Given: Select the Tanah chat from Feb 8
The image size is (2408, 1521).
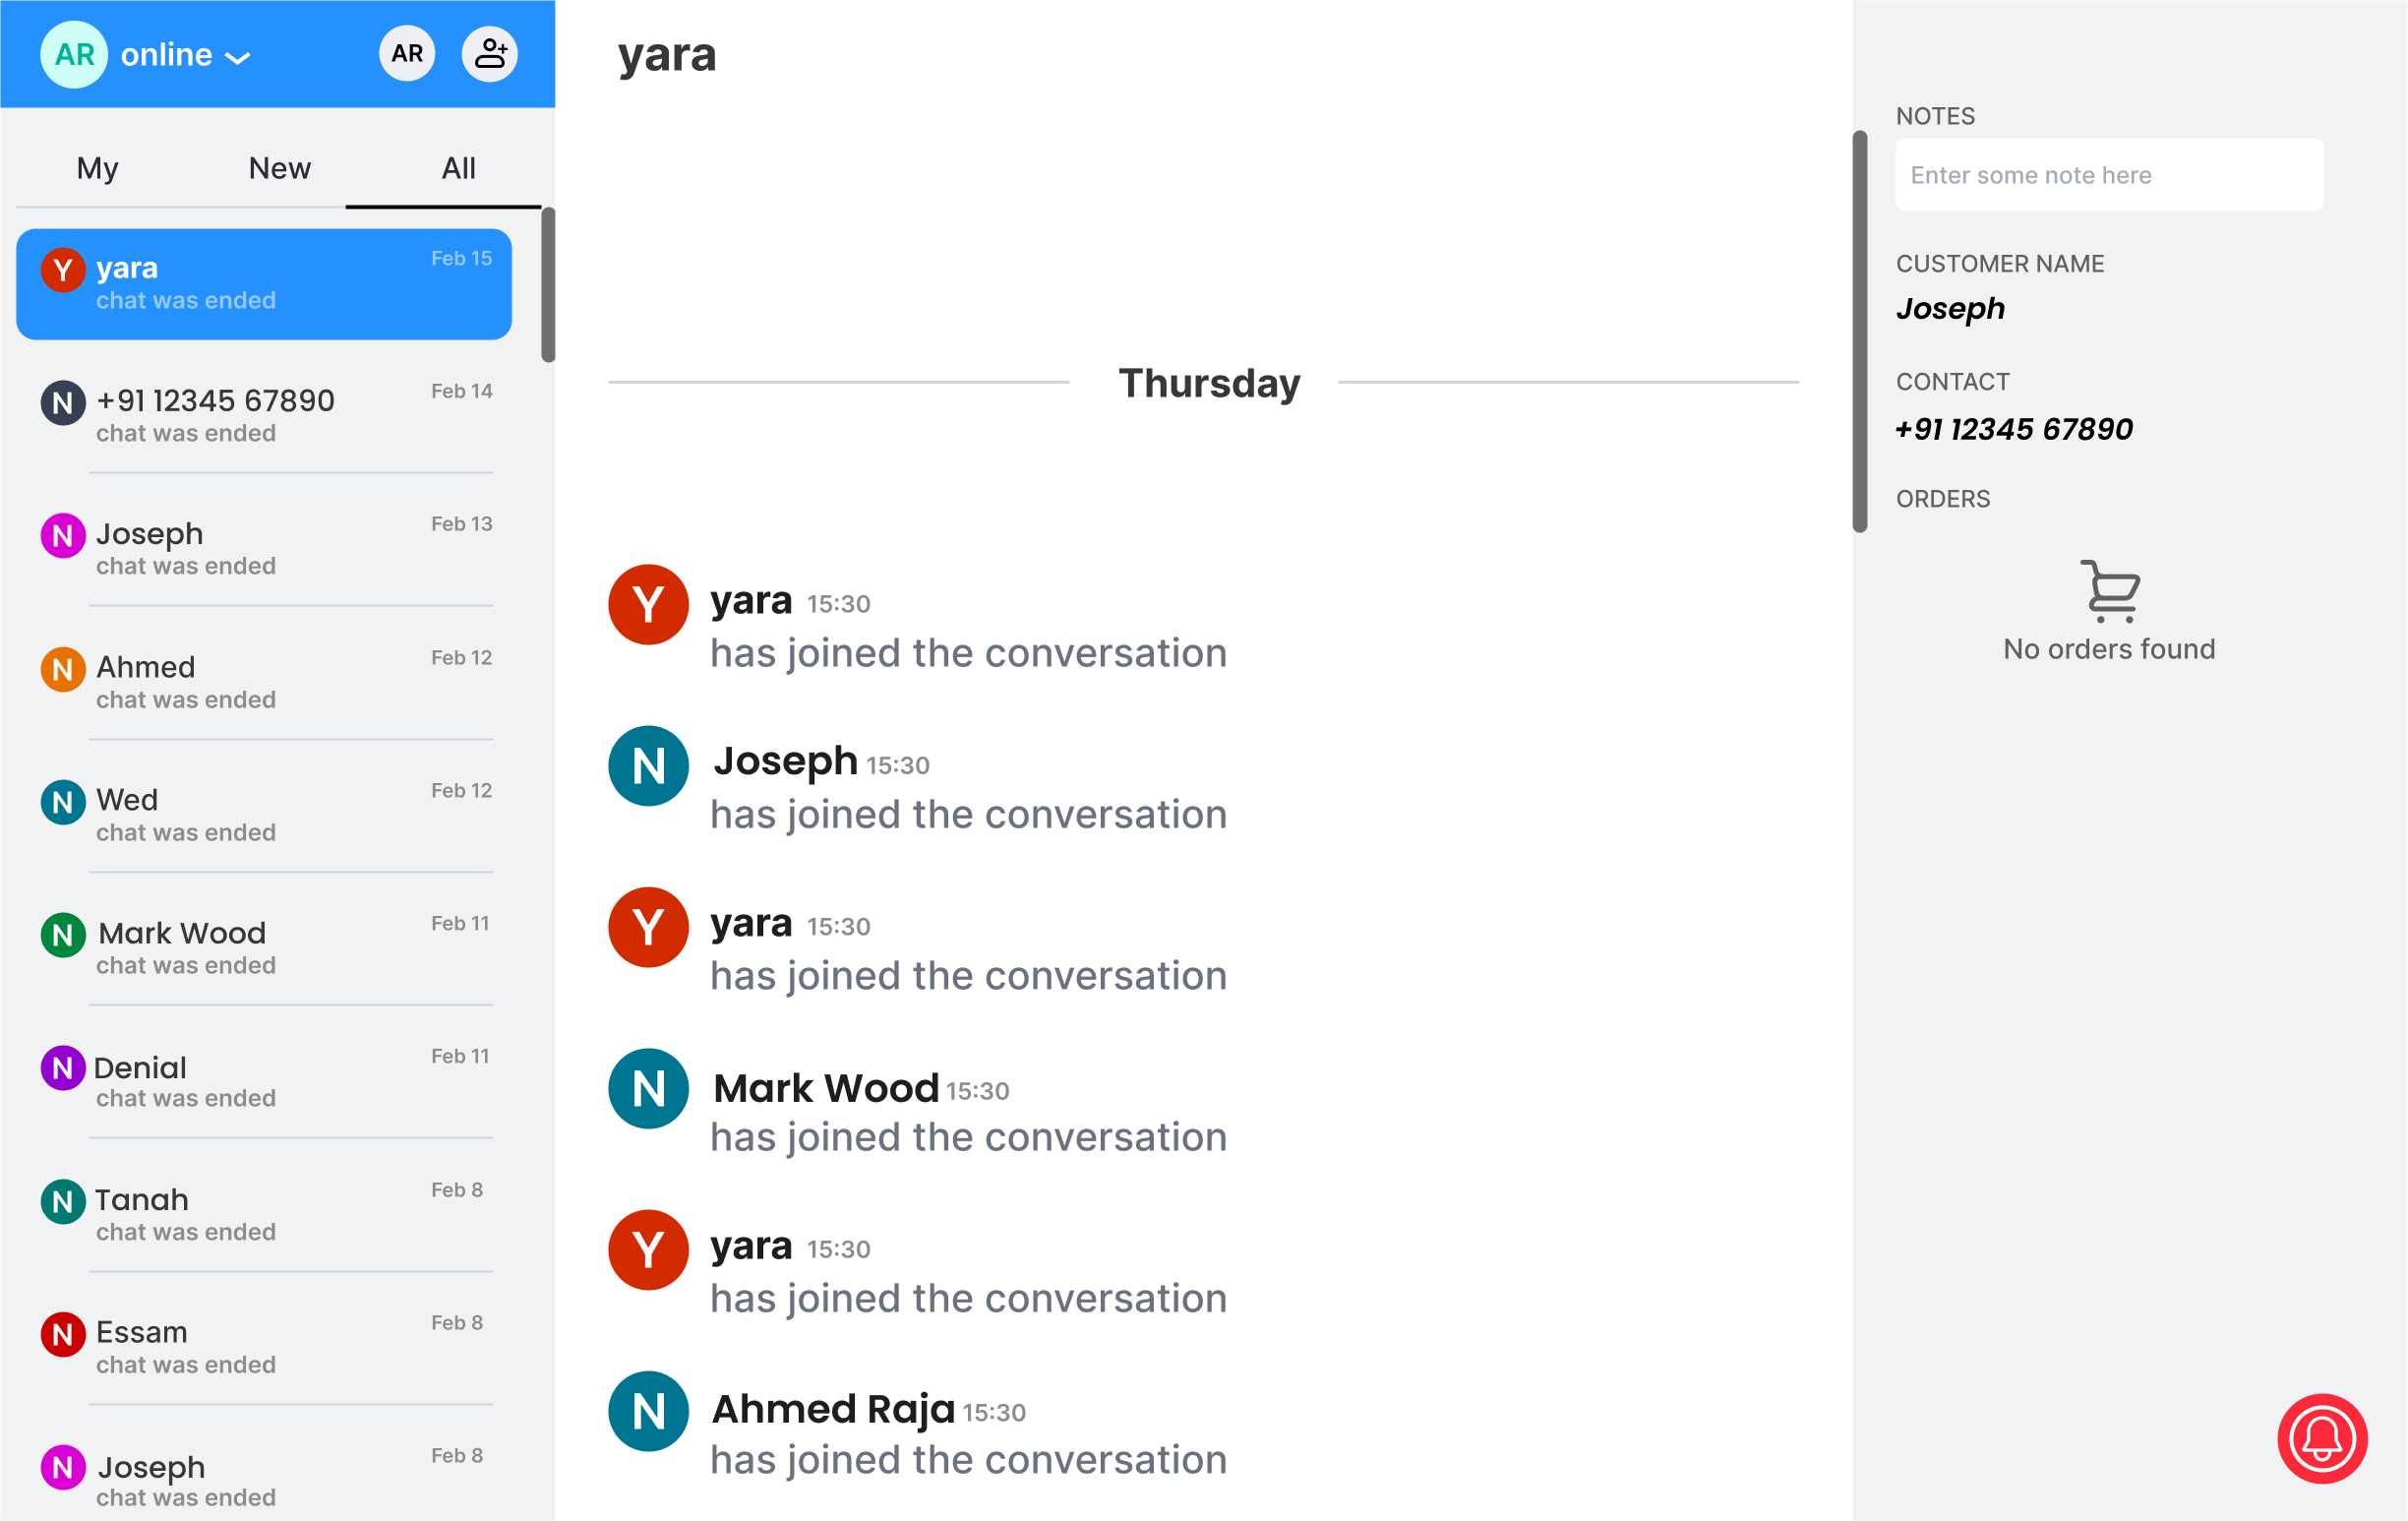Looking at the screenshot, I should [x=265, y=1214].
